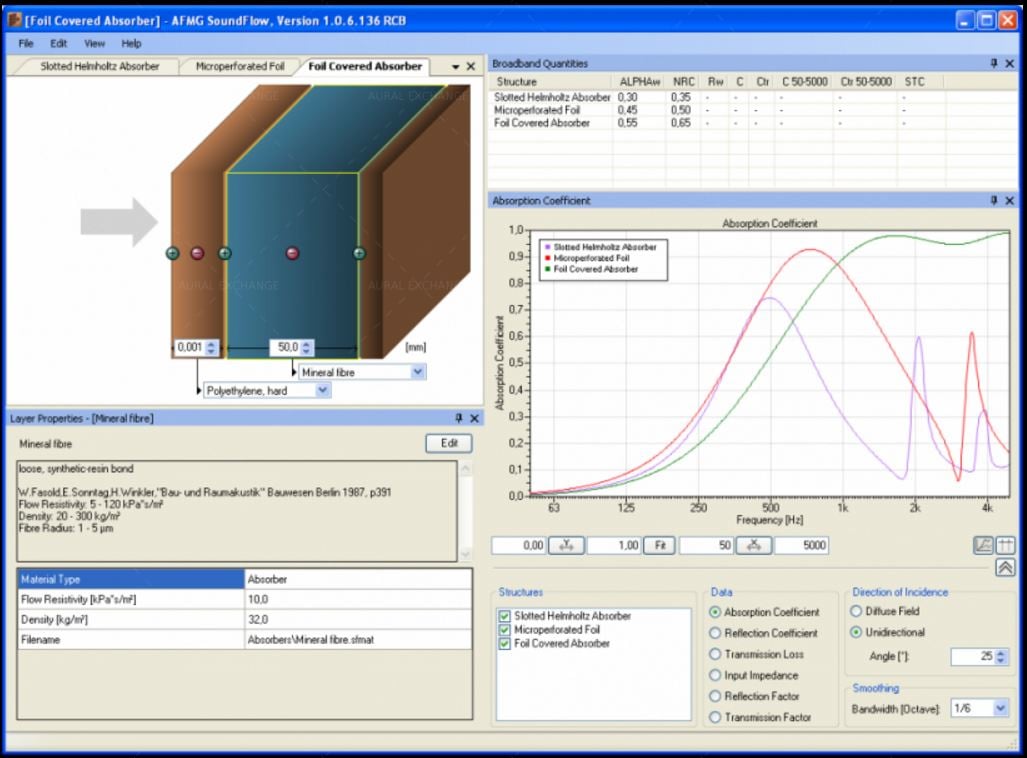
Task: Select the Transmission Loss radio button
Action: tap(715, 654)
